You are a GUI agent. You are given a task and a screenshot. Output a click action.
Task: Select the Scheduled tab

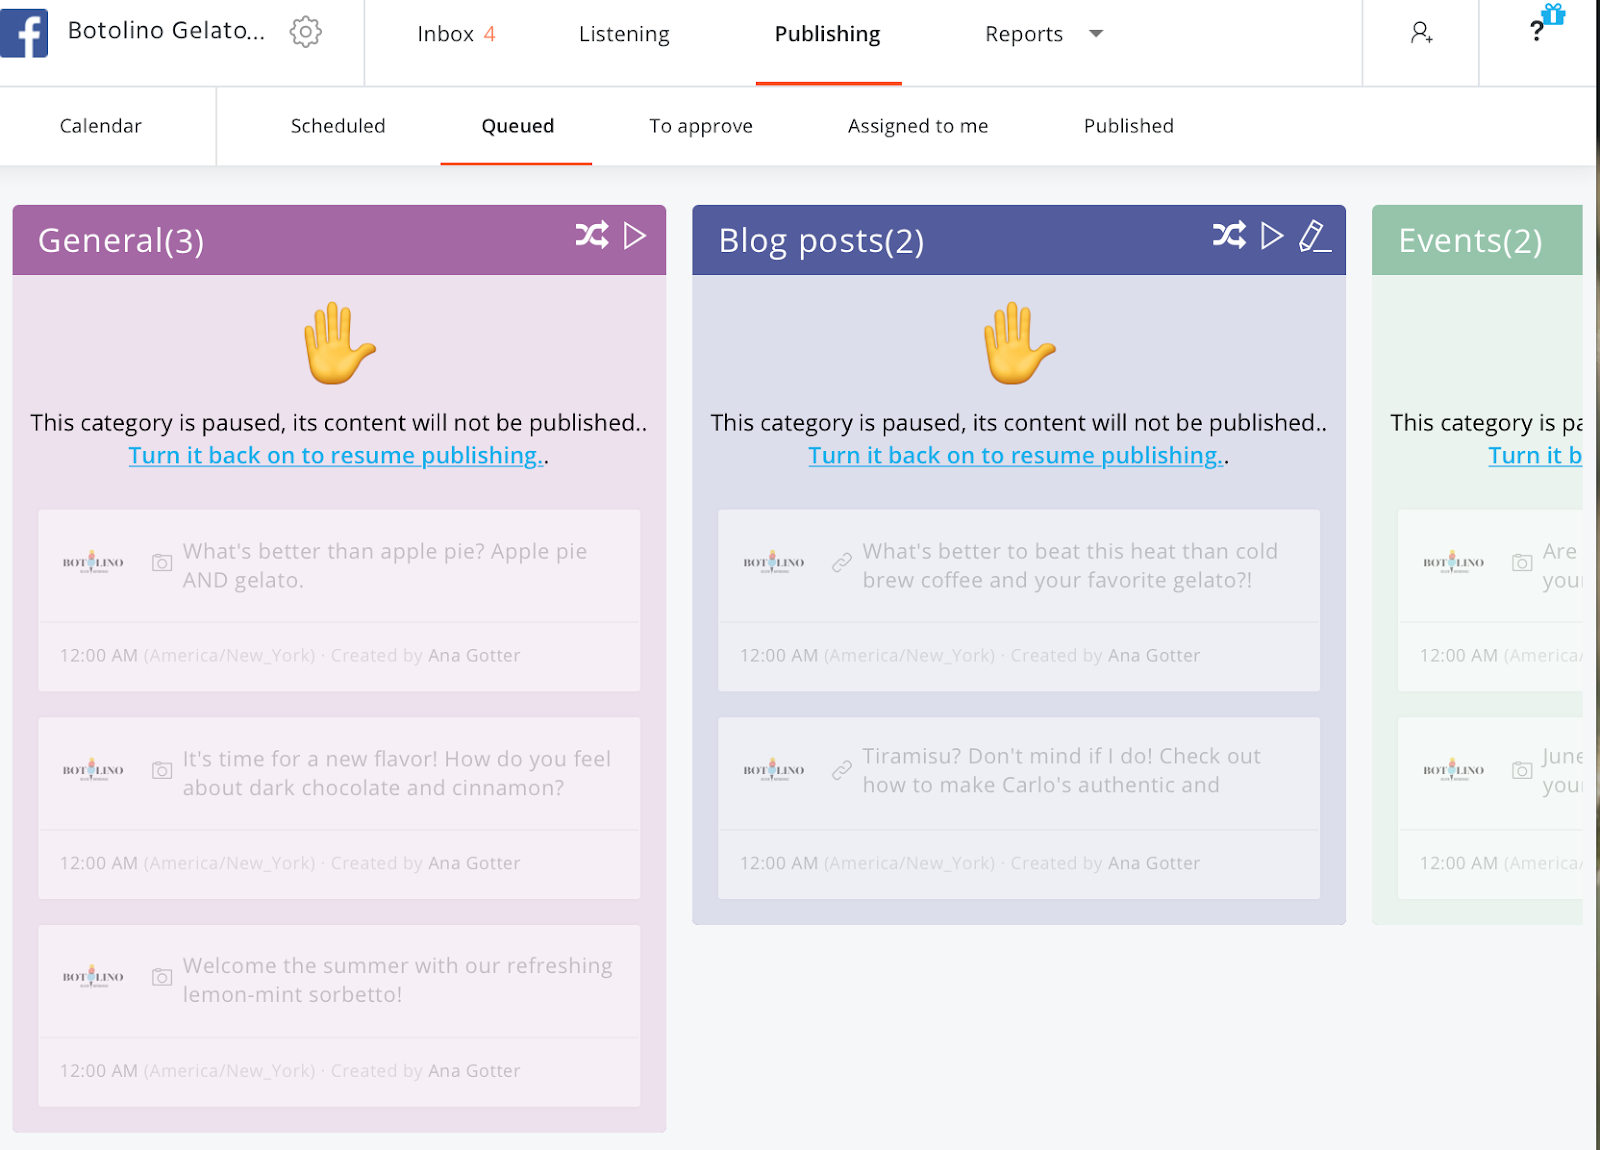pos(338,126)
